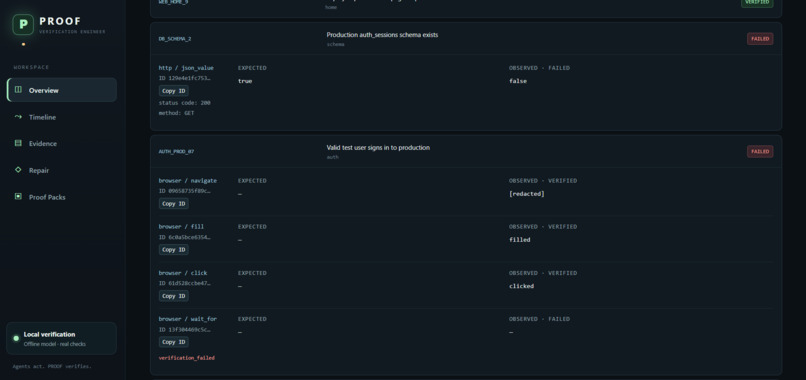Click the WORKSPACE sidebar heading
This screenshot has height=380, width=806.
31,67
